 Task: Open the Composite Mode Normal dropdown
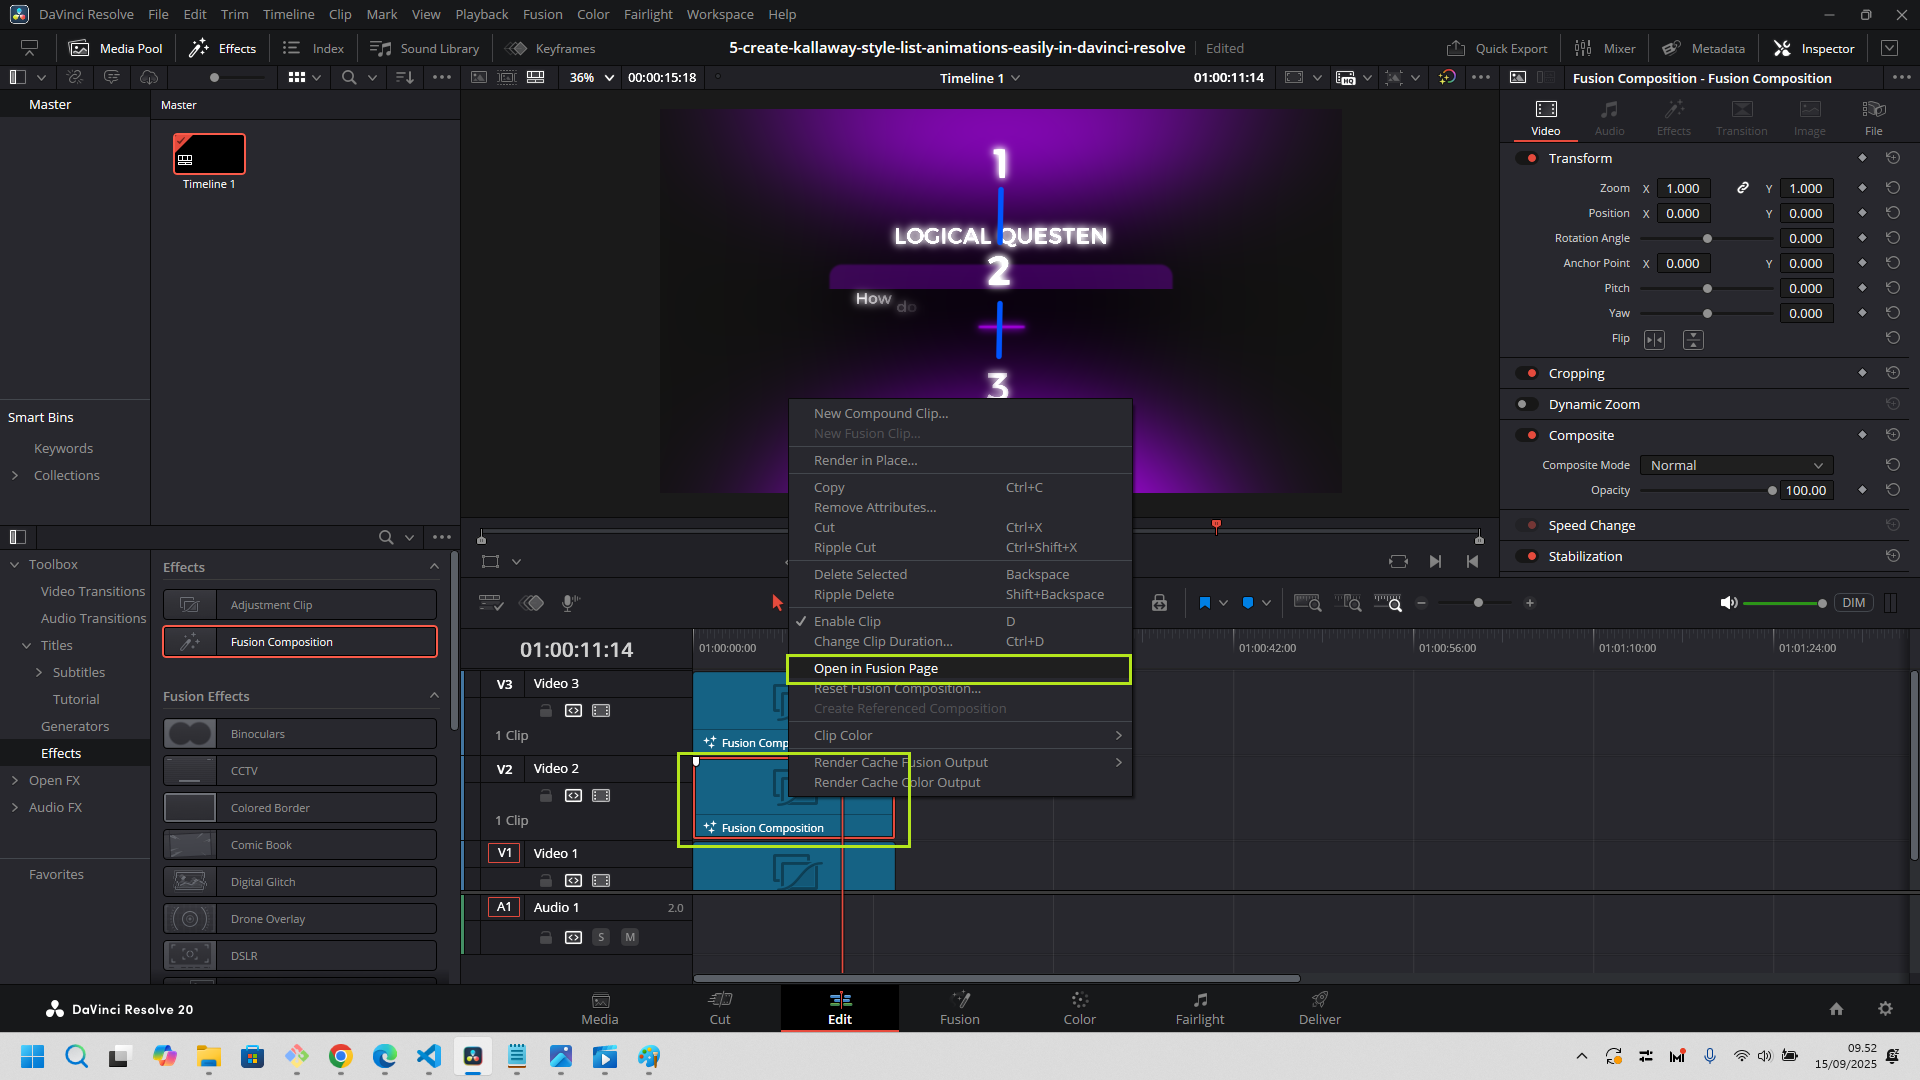coord(1736,466)
